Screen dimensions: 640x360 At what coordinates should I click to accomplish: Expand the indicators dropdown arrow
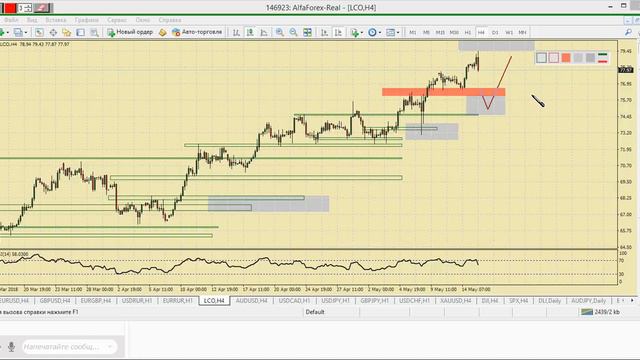pyautogui.click(x=362, y=32)
